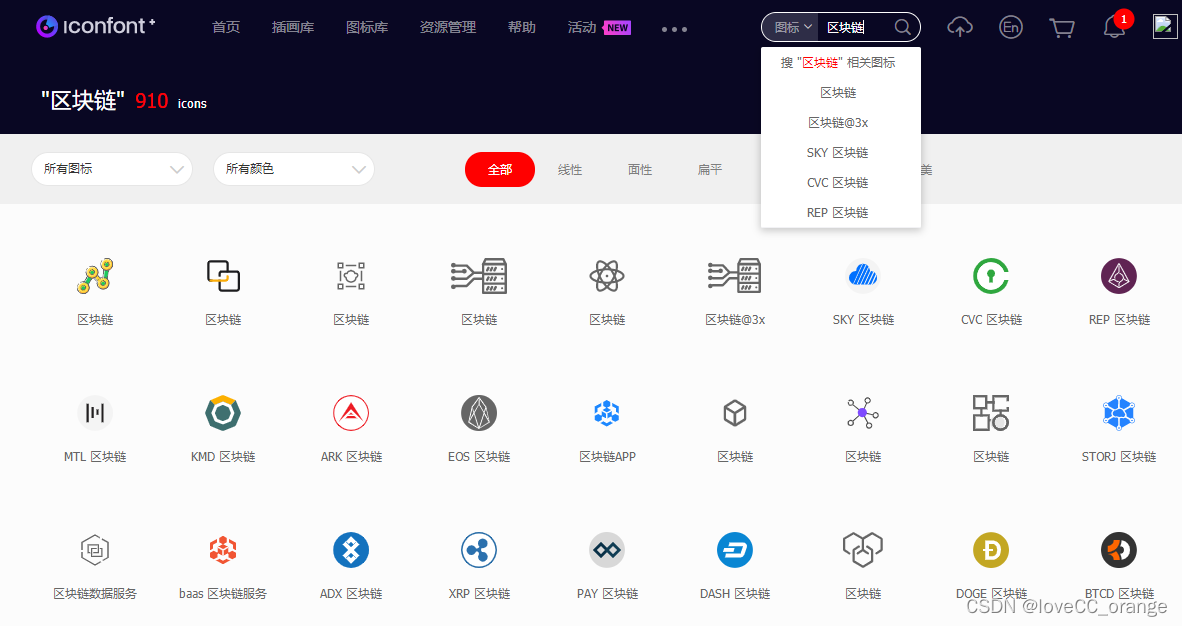This screenshot has height=626, width=1182.
Task: Select the 扁平 filter tab
Action: pyautogui.click(x=710, y=170)
